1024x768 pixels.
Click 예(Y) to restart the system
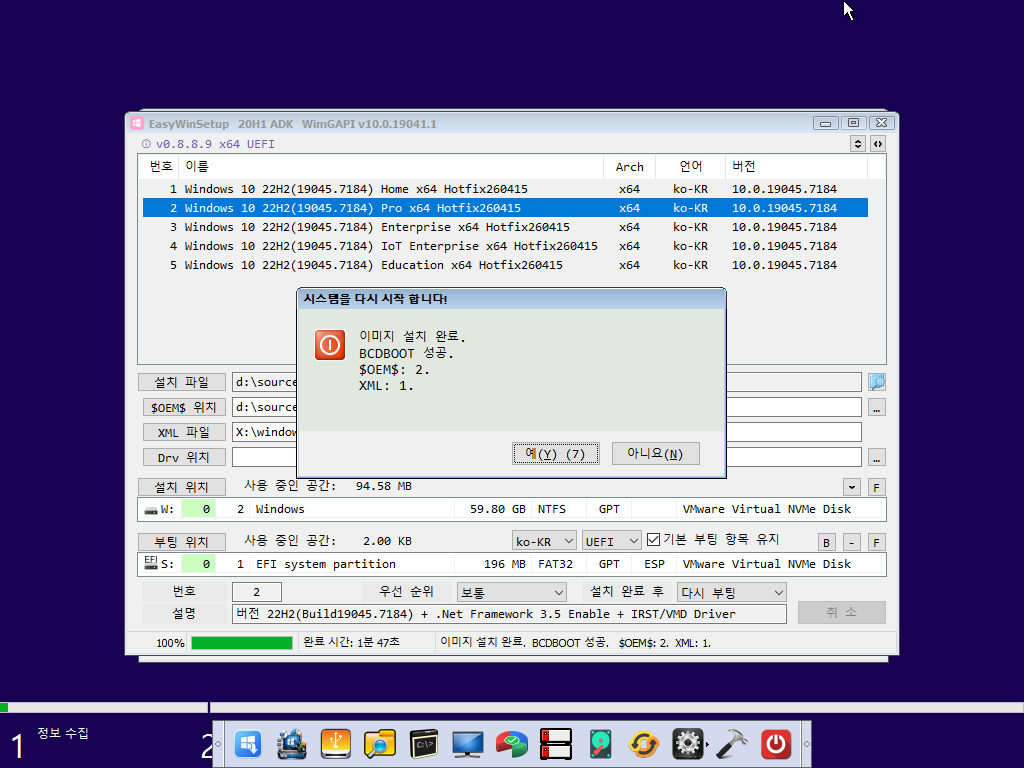[556, 454]
